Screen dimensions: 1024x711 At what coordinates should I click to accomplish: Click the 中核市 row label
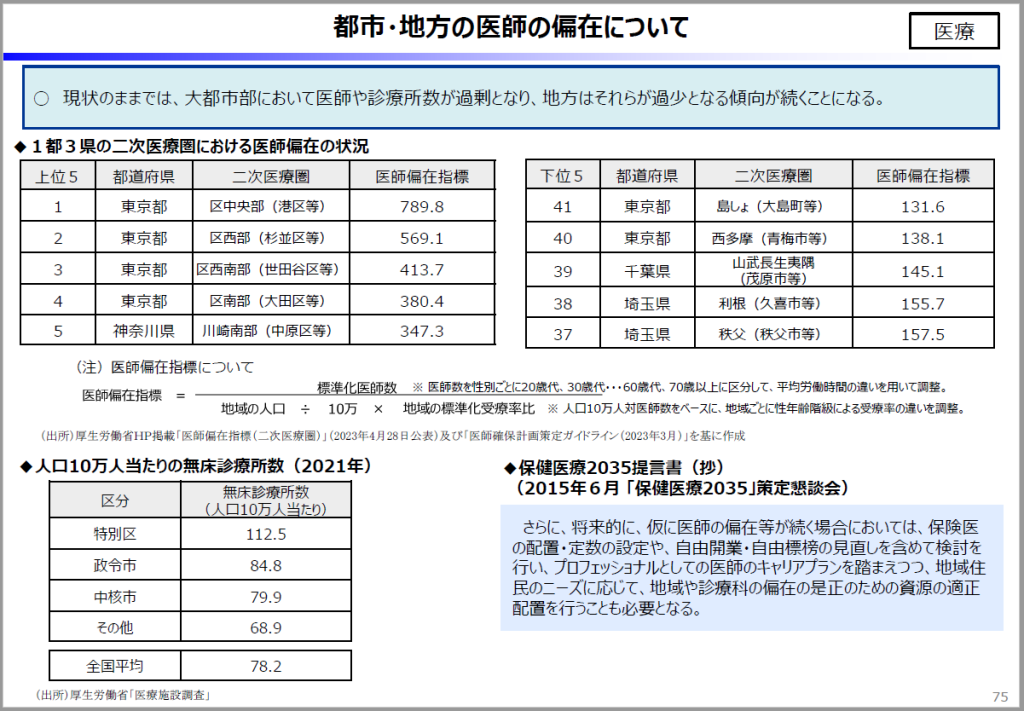(115, 597)
